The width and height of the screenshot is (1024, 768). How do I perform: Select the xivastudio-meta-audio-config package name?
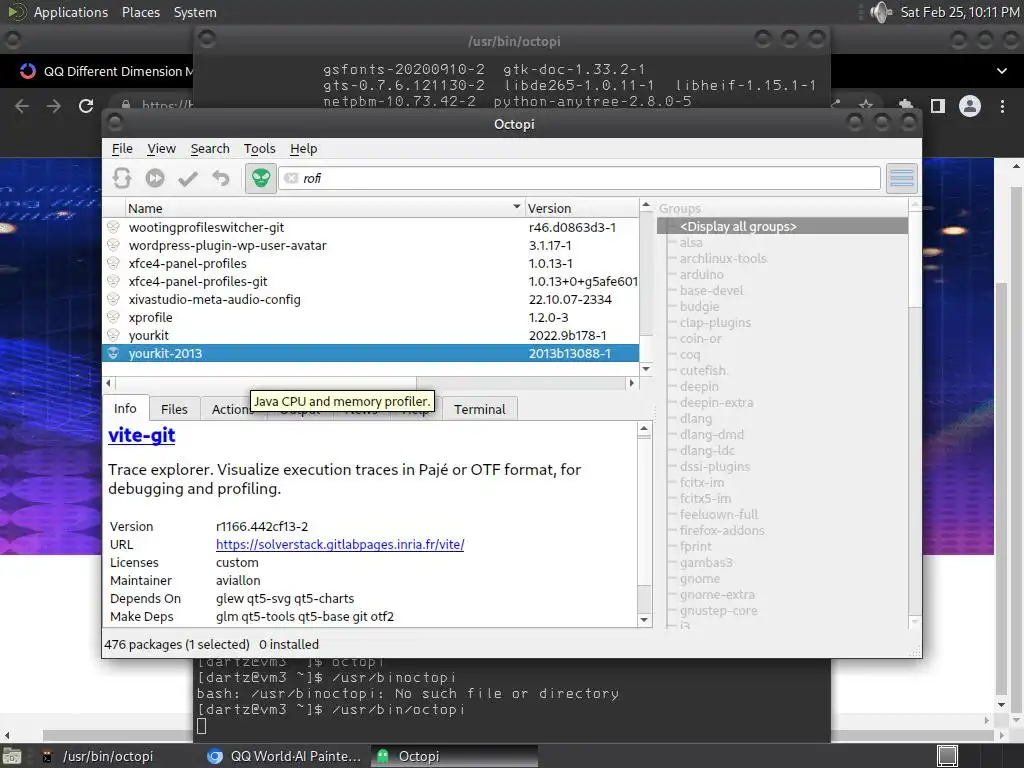[x=214, y=299]
